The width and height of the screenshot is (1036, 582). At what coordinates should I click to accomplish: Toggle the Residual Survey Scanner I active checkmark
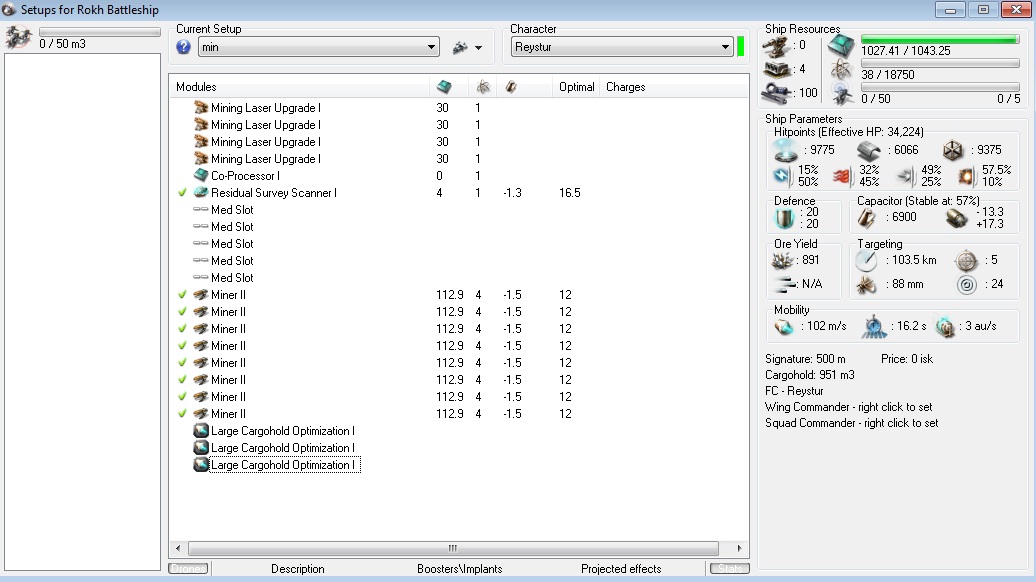(x=182, y=193)
